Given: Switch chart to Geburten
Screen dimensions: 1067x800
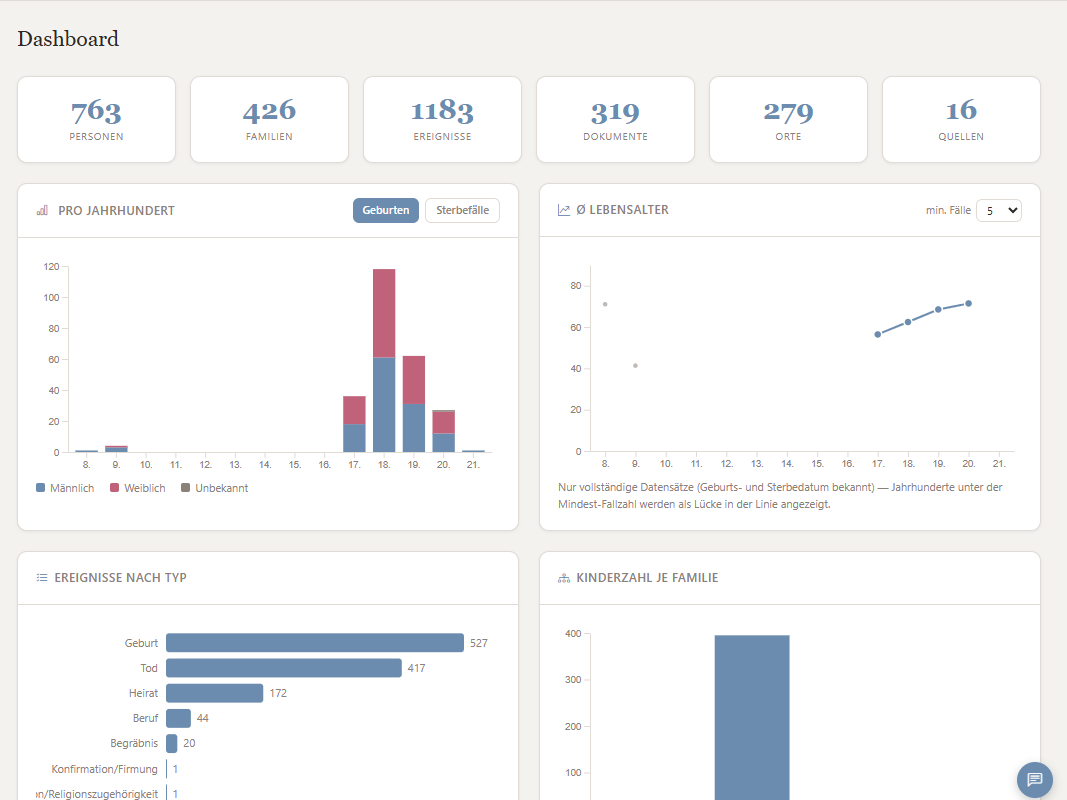Looking at the screenshot, I should tap(386, 210).
